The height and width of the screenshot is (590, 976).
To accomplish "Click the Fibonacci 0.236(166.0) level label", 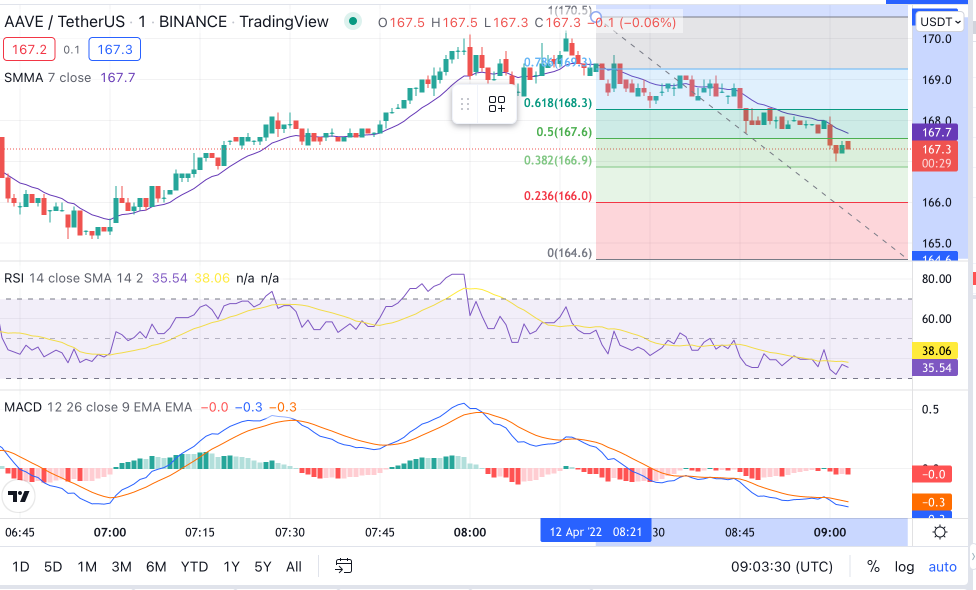I will click(558, 195).
